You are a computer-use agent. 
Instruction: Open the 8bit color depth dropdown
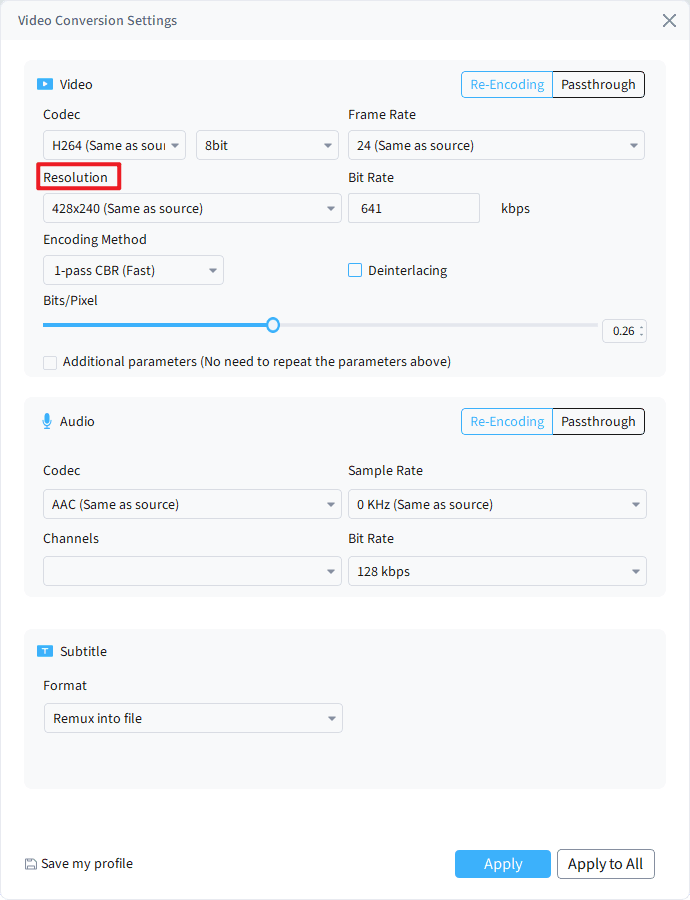[x=266, y=144]
